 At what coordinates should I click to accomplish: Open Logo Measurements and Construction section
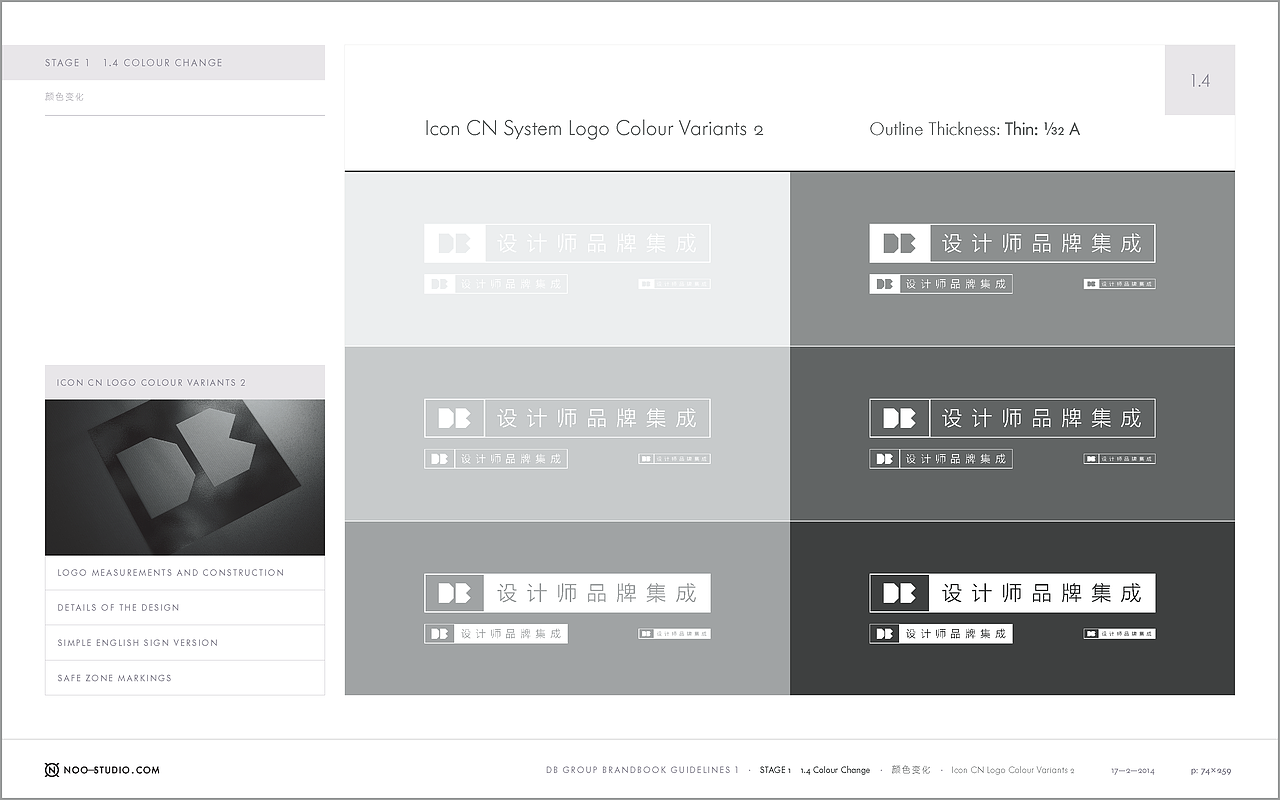185,573
